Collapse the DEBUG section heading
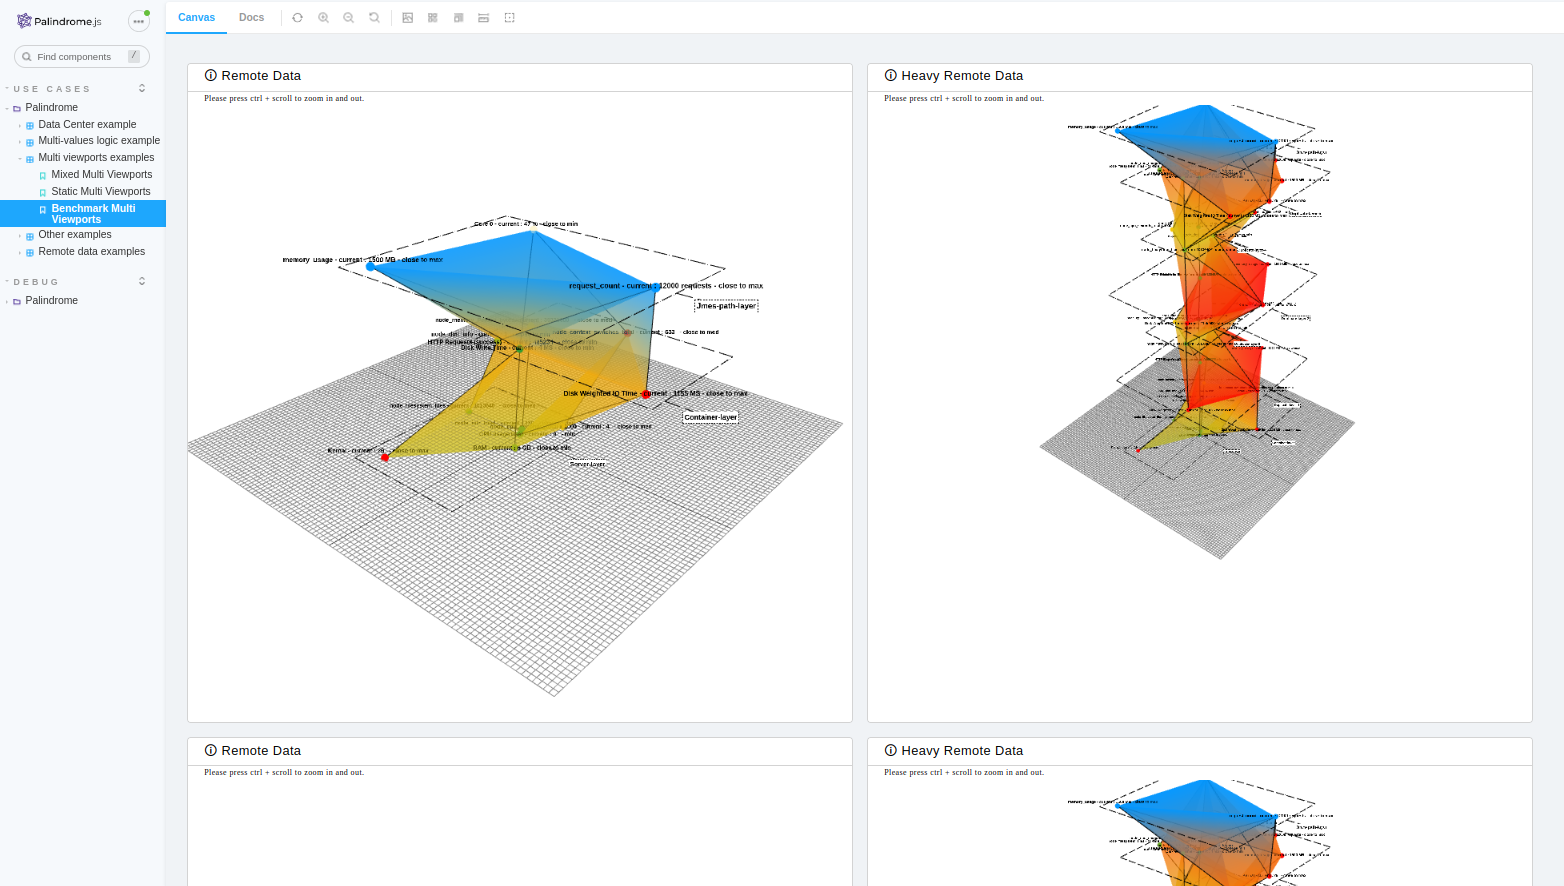 pyautogui.click(x=36, y=282)
